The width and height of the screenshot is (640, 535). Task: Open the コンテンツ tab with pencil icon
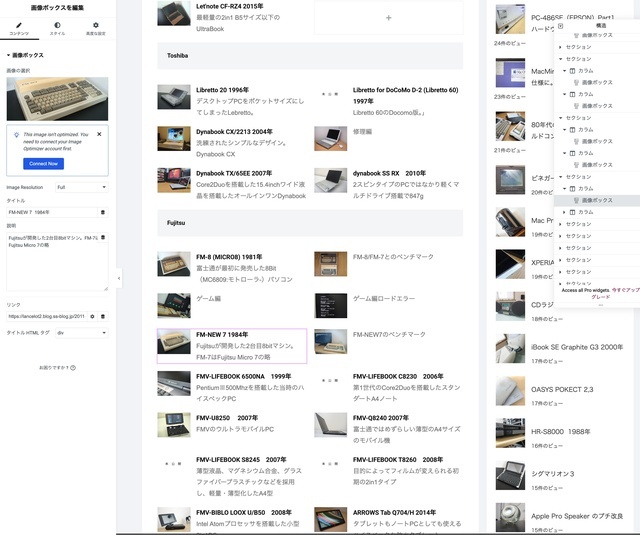point(19,29)
